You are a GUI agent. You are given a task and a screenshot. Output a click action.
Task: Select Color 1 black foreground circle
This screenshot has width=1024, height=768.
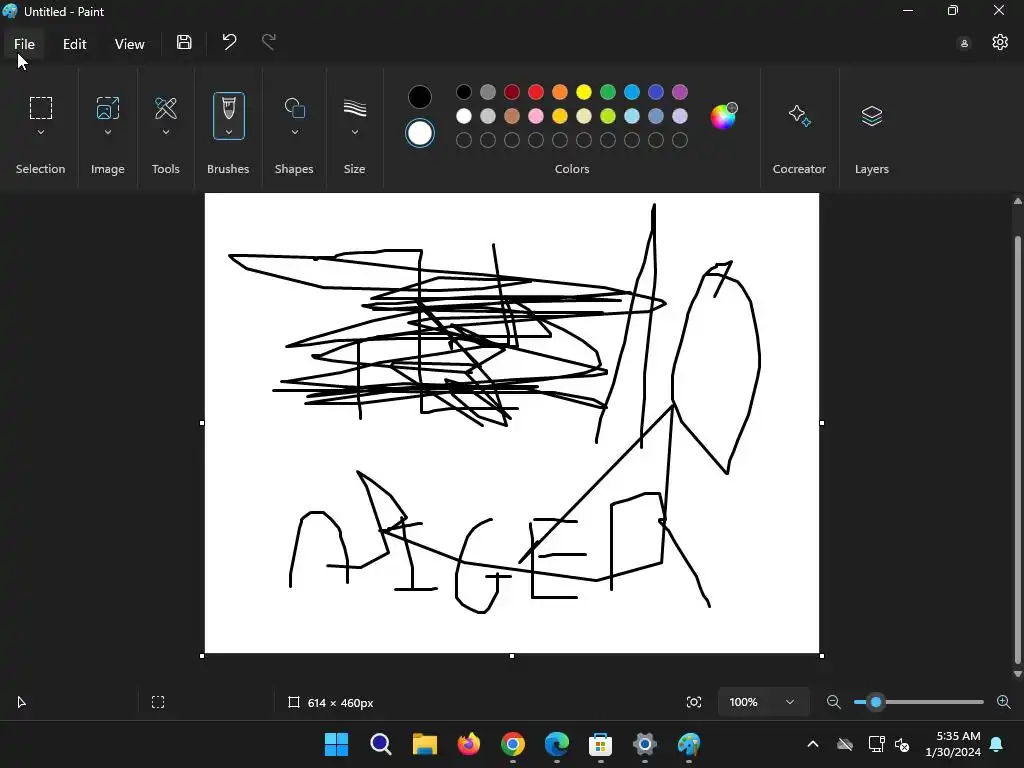coord(420,97)
